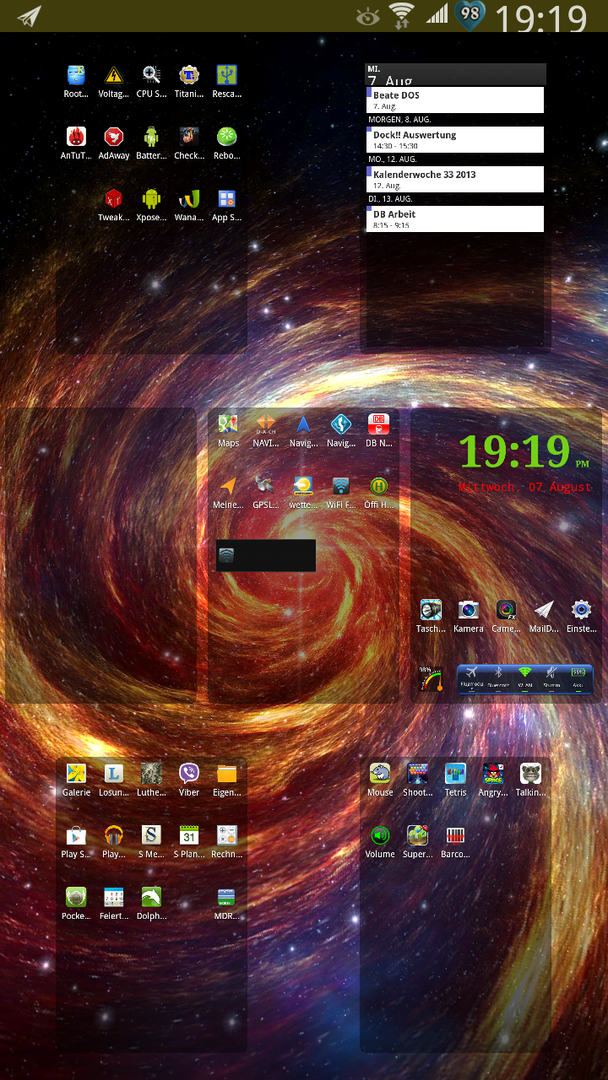The height and width of the screenshot is (1080, 608).
Task: Launch the Voltage control app
Action: click(x=114, y=75)
